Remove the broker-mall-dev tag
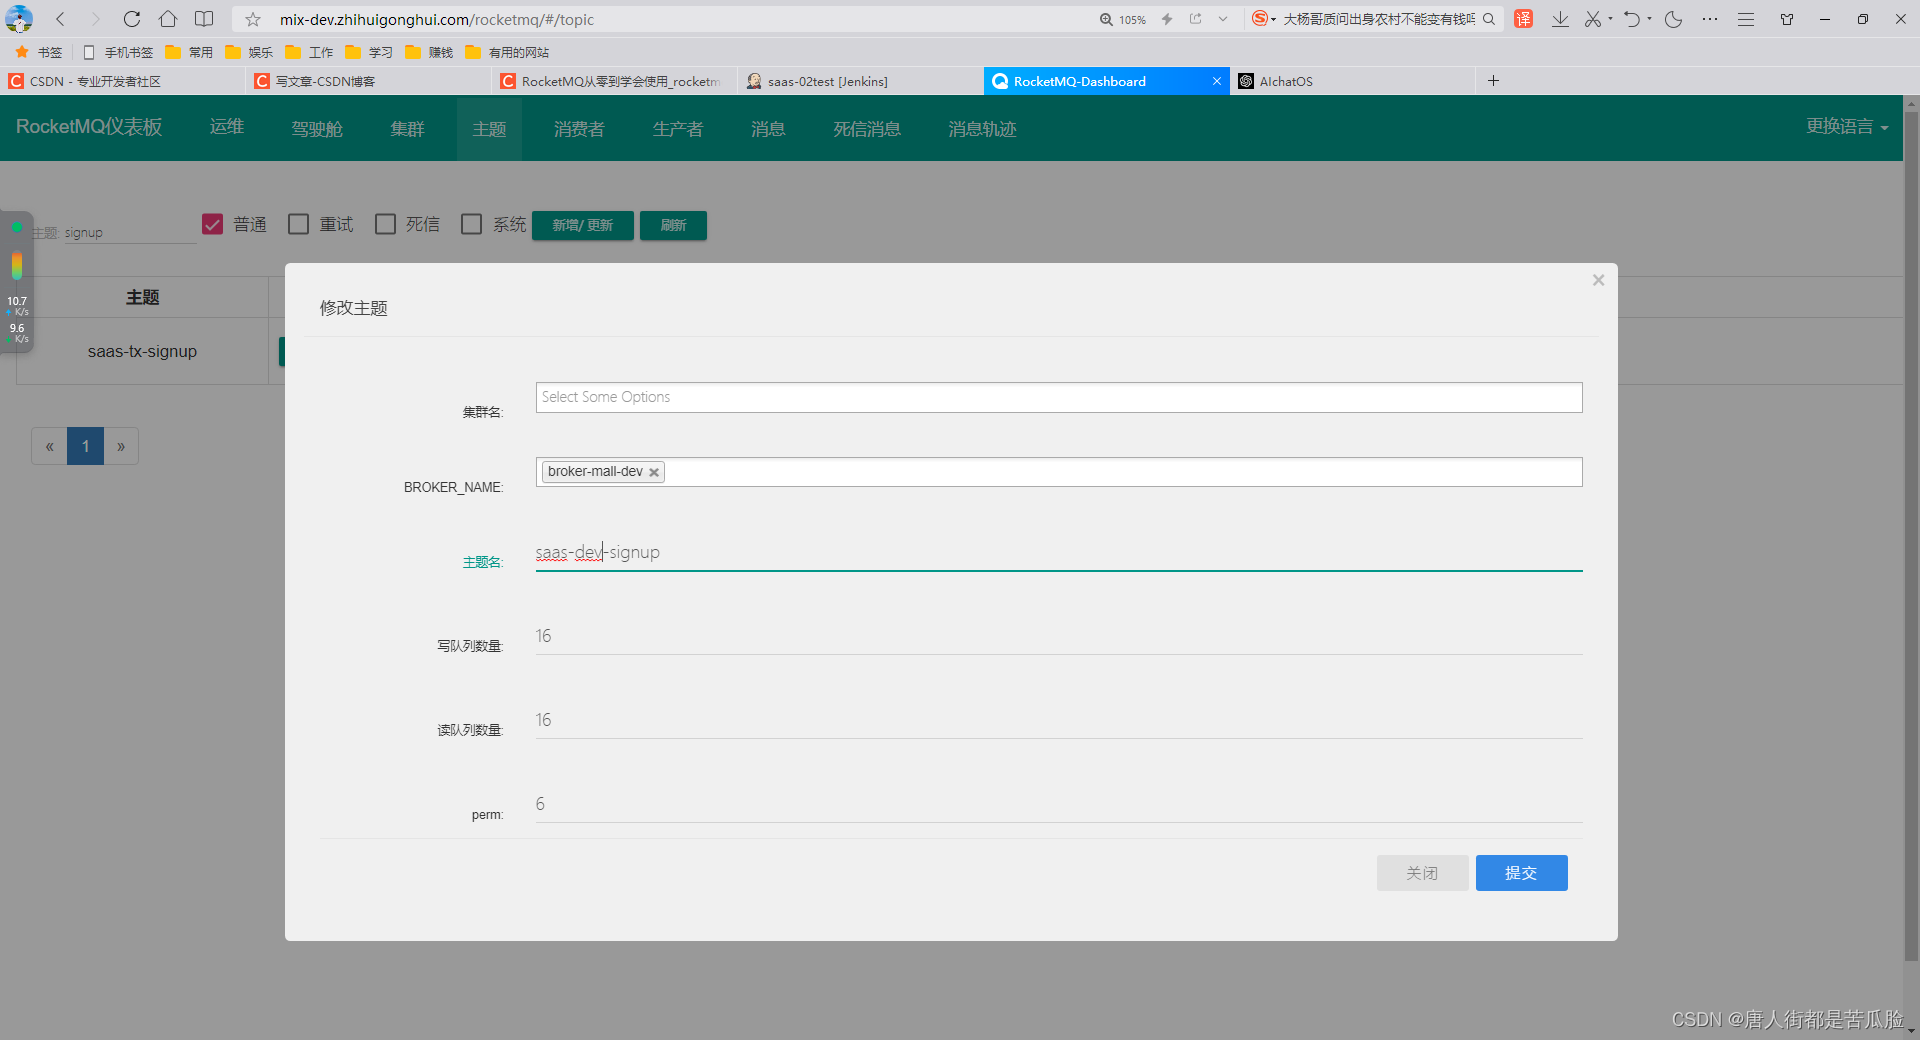1920x1040 pixels. click(654, 472)
